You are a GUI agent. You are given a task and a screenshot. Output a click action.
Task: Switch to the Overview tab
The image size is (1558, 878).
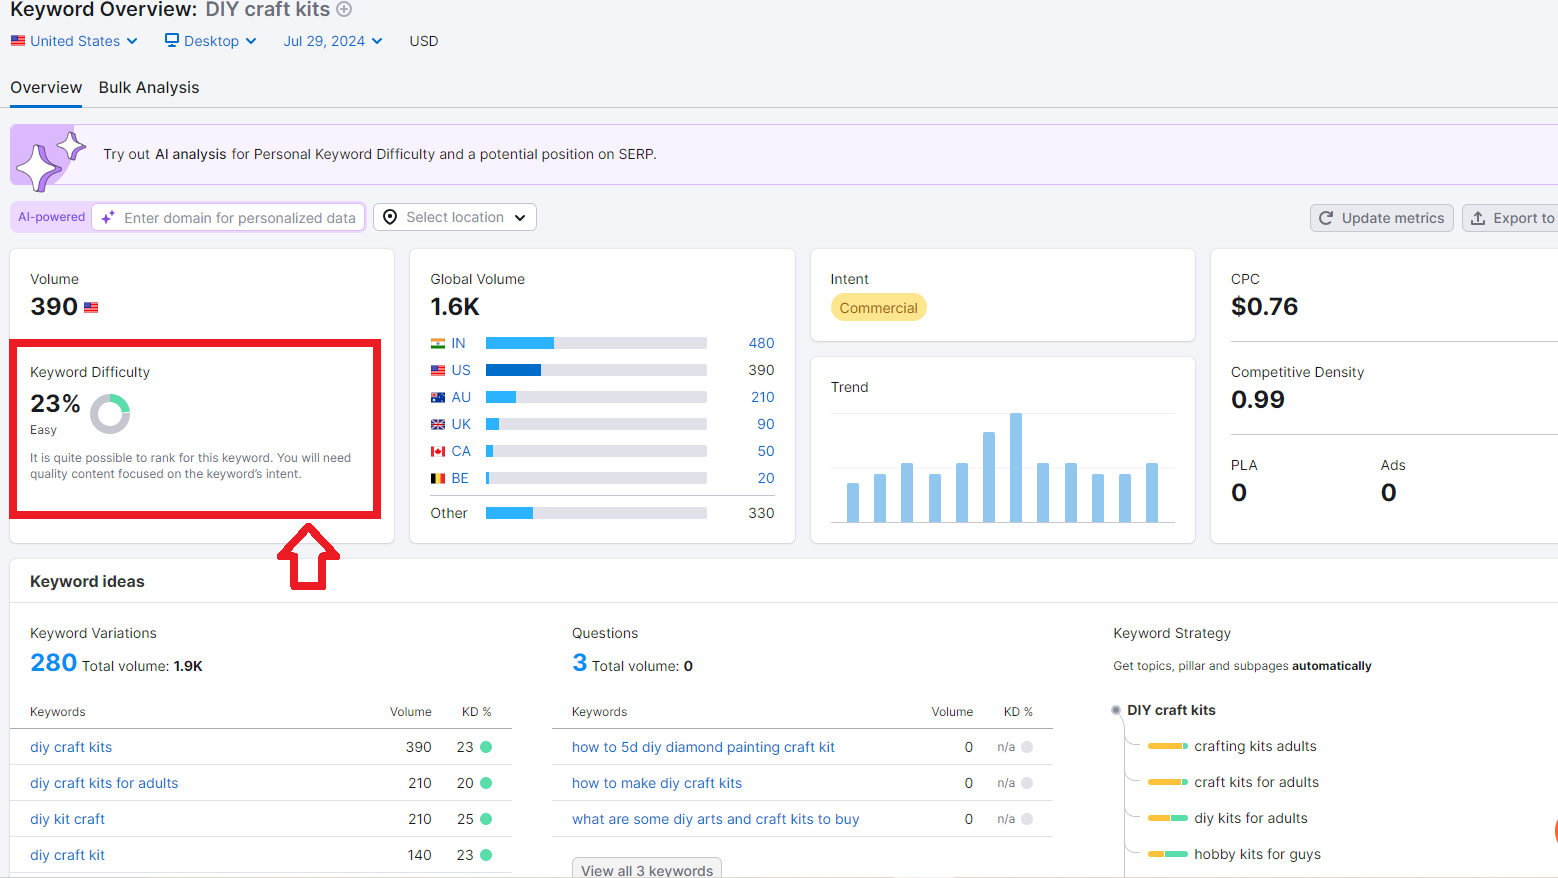[x=46, y=88]
